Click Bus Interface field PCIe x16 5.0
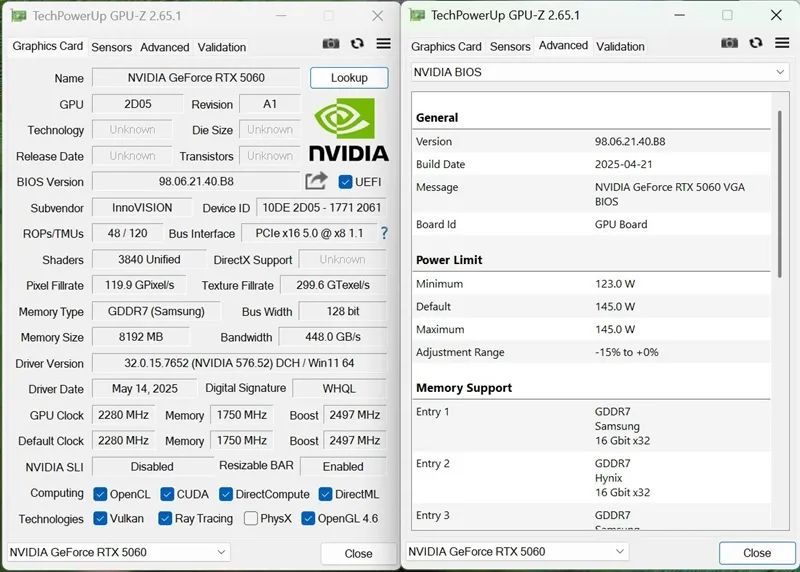Image resolution: width=800 pixels, height=572 pixels. coord(309,233)
